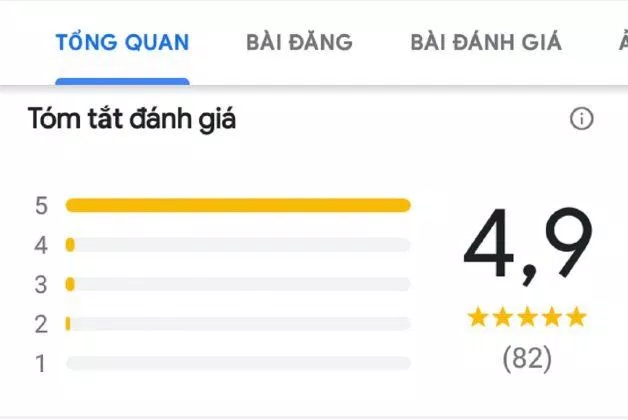
Task: Switch to the TỔNG QUAN tab
Action: click(122, 42)
